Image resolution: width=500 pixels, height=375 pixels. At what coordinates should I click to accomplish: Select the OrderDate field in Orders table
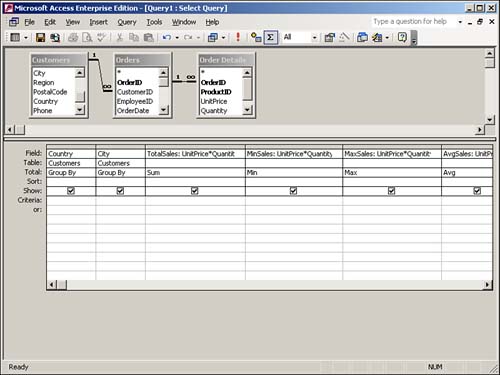click(x=133, y=111)
